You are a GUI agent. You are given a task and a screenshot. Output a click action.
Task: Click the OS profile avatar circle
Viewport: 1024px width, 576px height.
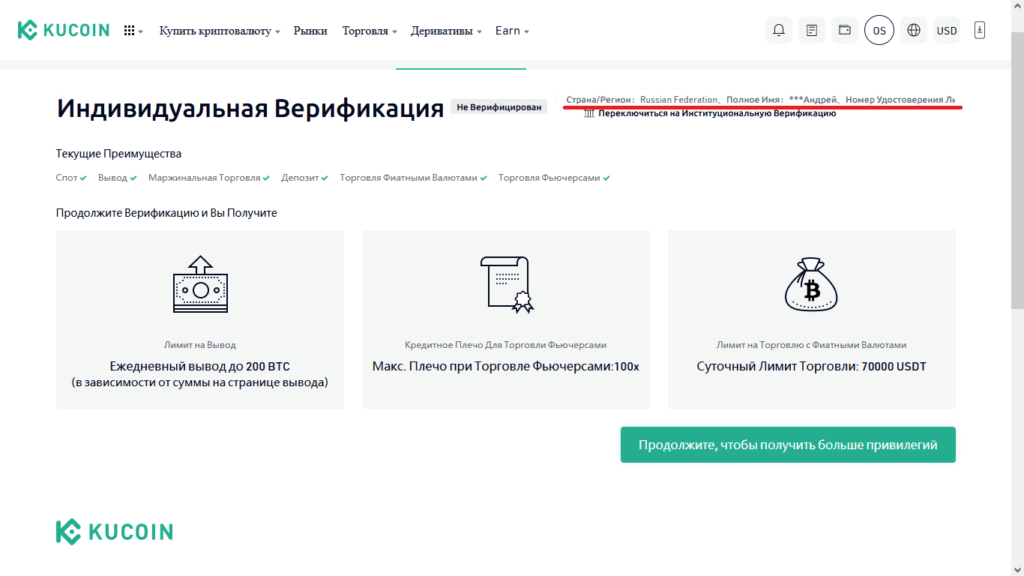(x=879, y=30)
